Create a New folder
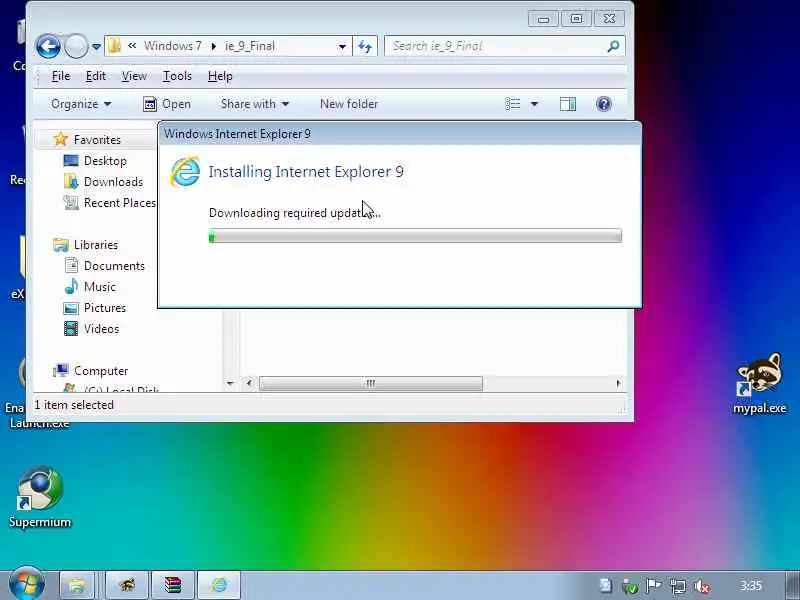Screen dimensions: 800x600 tap(349, 104)
